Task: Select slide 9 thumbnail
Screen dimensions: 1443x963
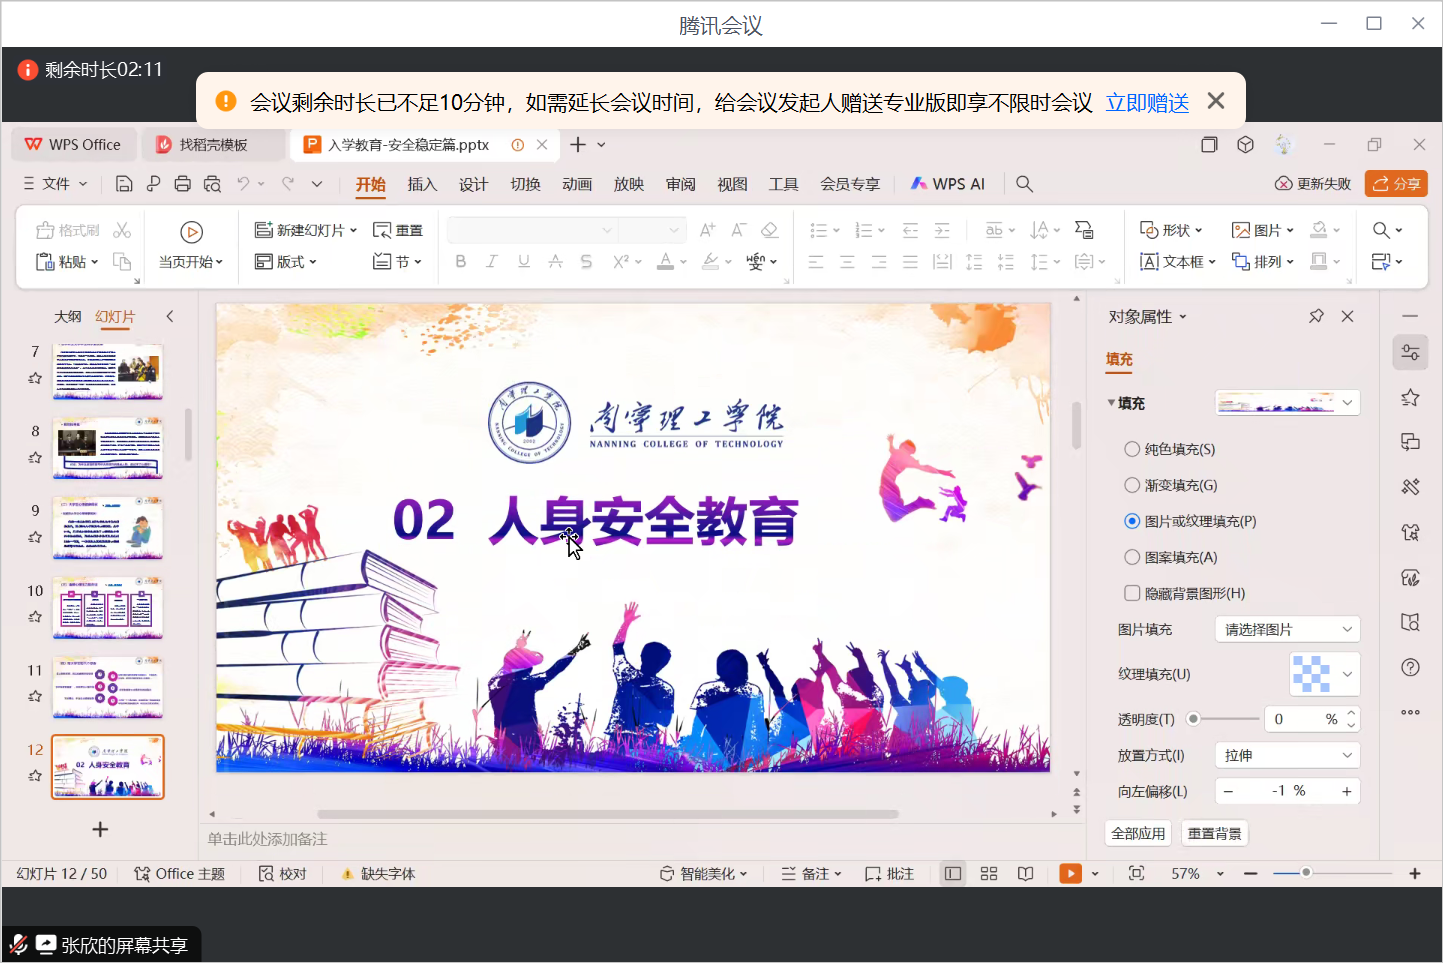Action: click(107, 527)
